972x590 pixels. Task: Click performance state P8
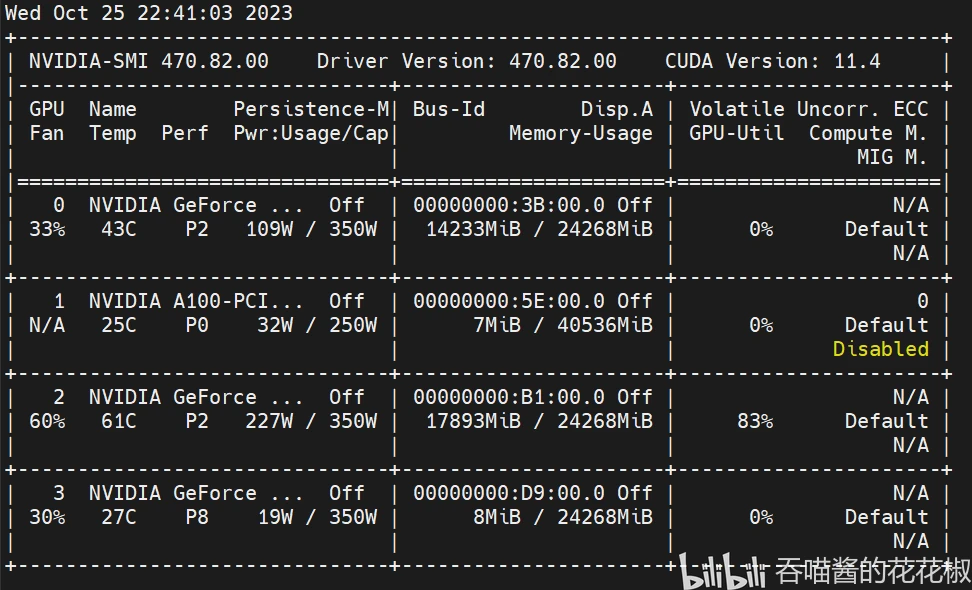(197, 517)
